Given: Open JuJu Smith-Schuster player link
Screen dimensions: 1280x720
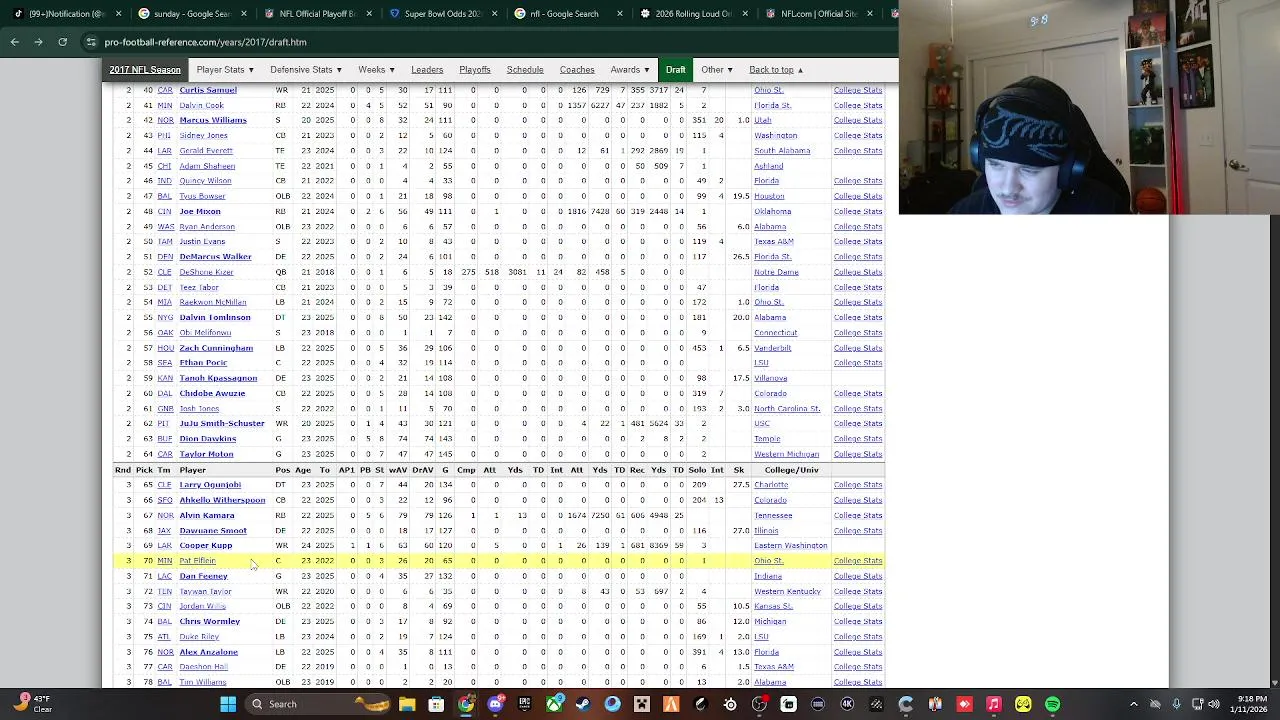Looking at the screenshot, I should coord(222,424).
